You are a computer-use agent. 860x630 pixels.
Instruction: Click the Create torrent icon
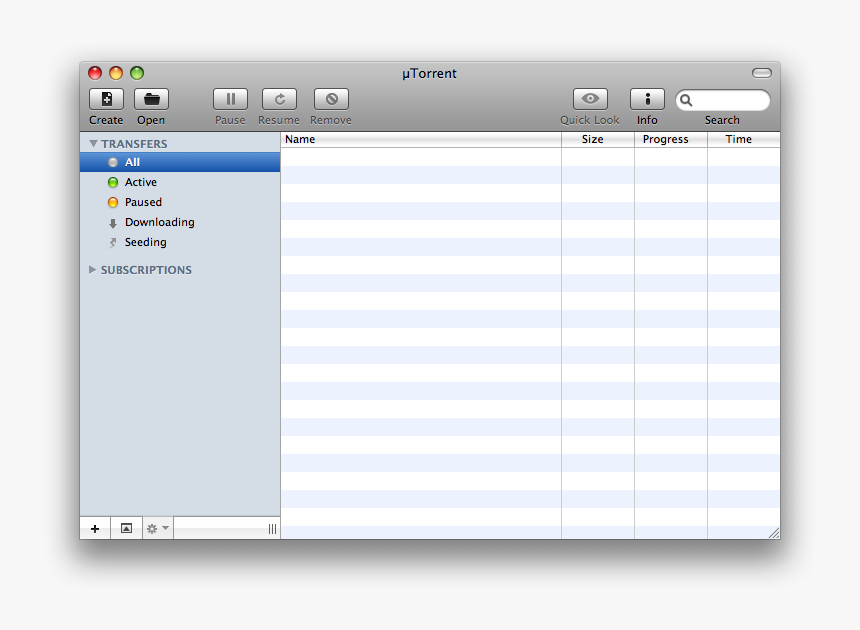click(106, 99)
